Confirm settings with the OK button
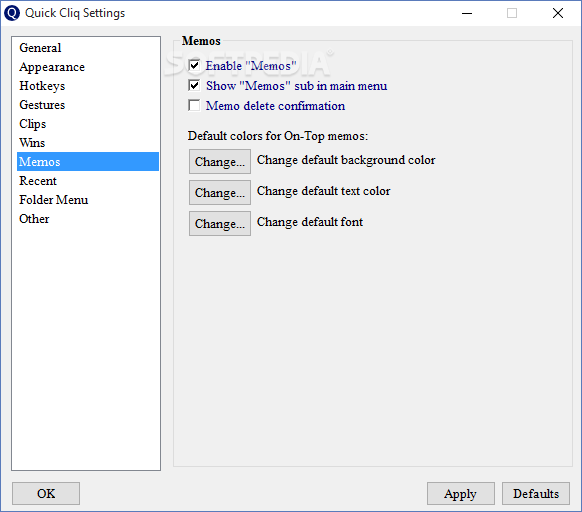Screen dimensions: 582x512 pos(46,493)
